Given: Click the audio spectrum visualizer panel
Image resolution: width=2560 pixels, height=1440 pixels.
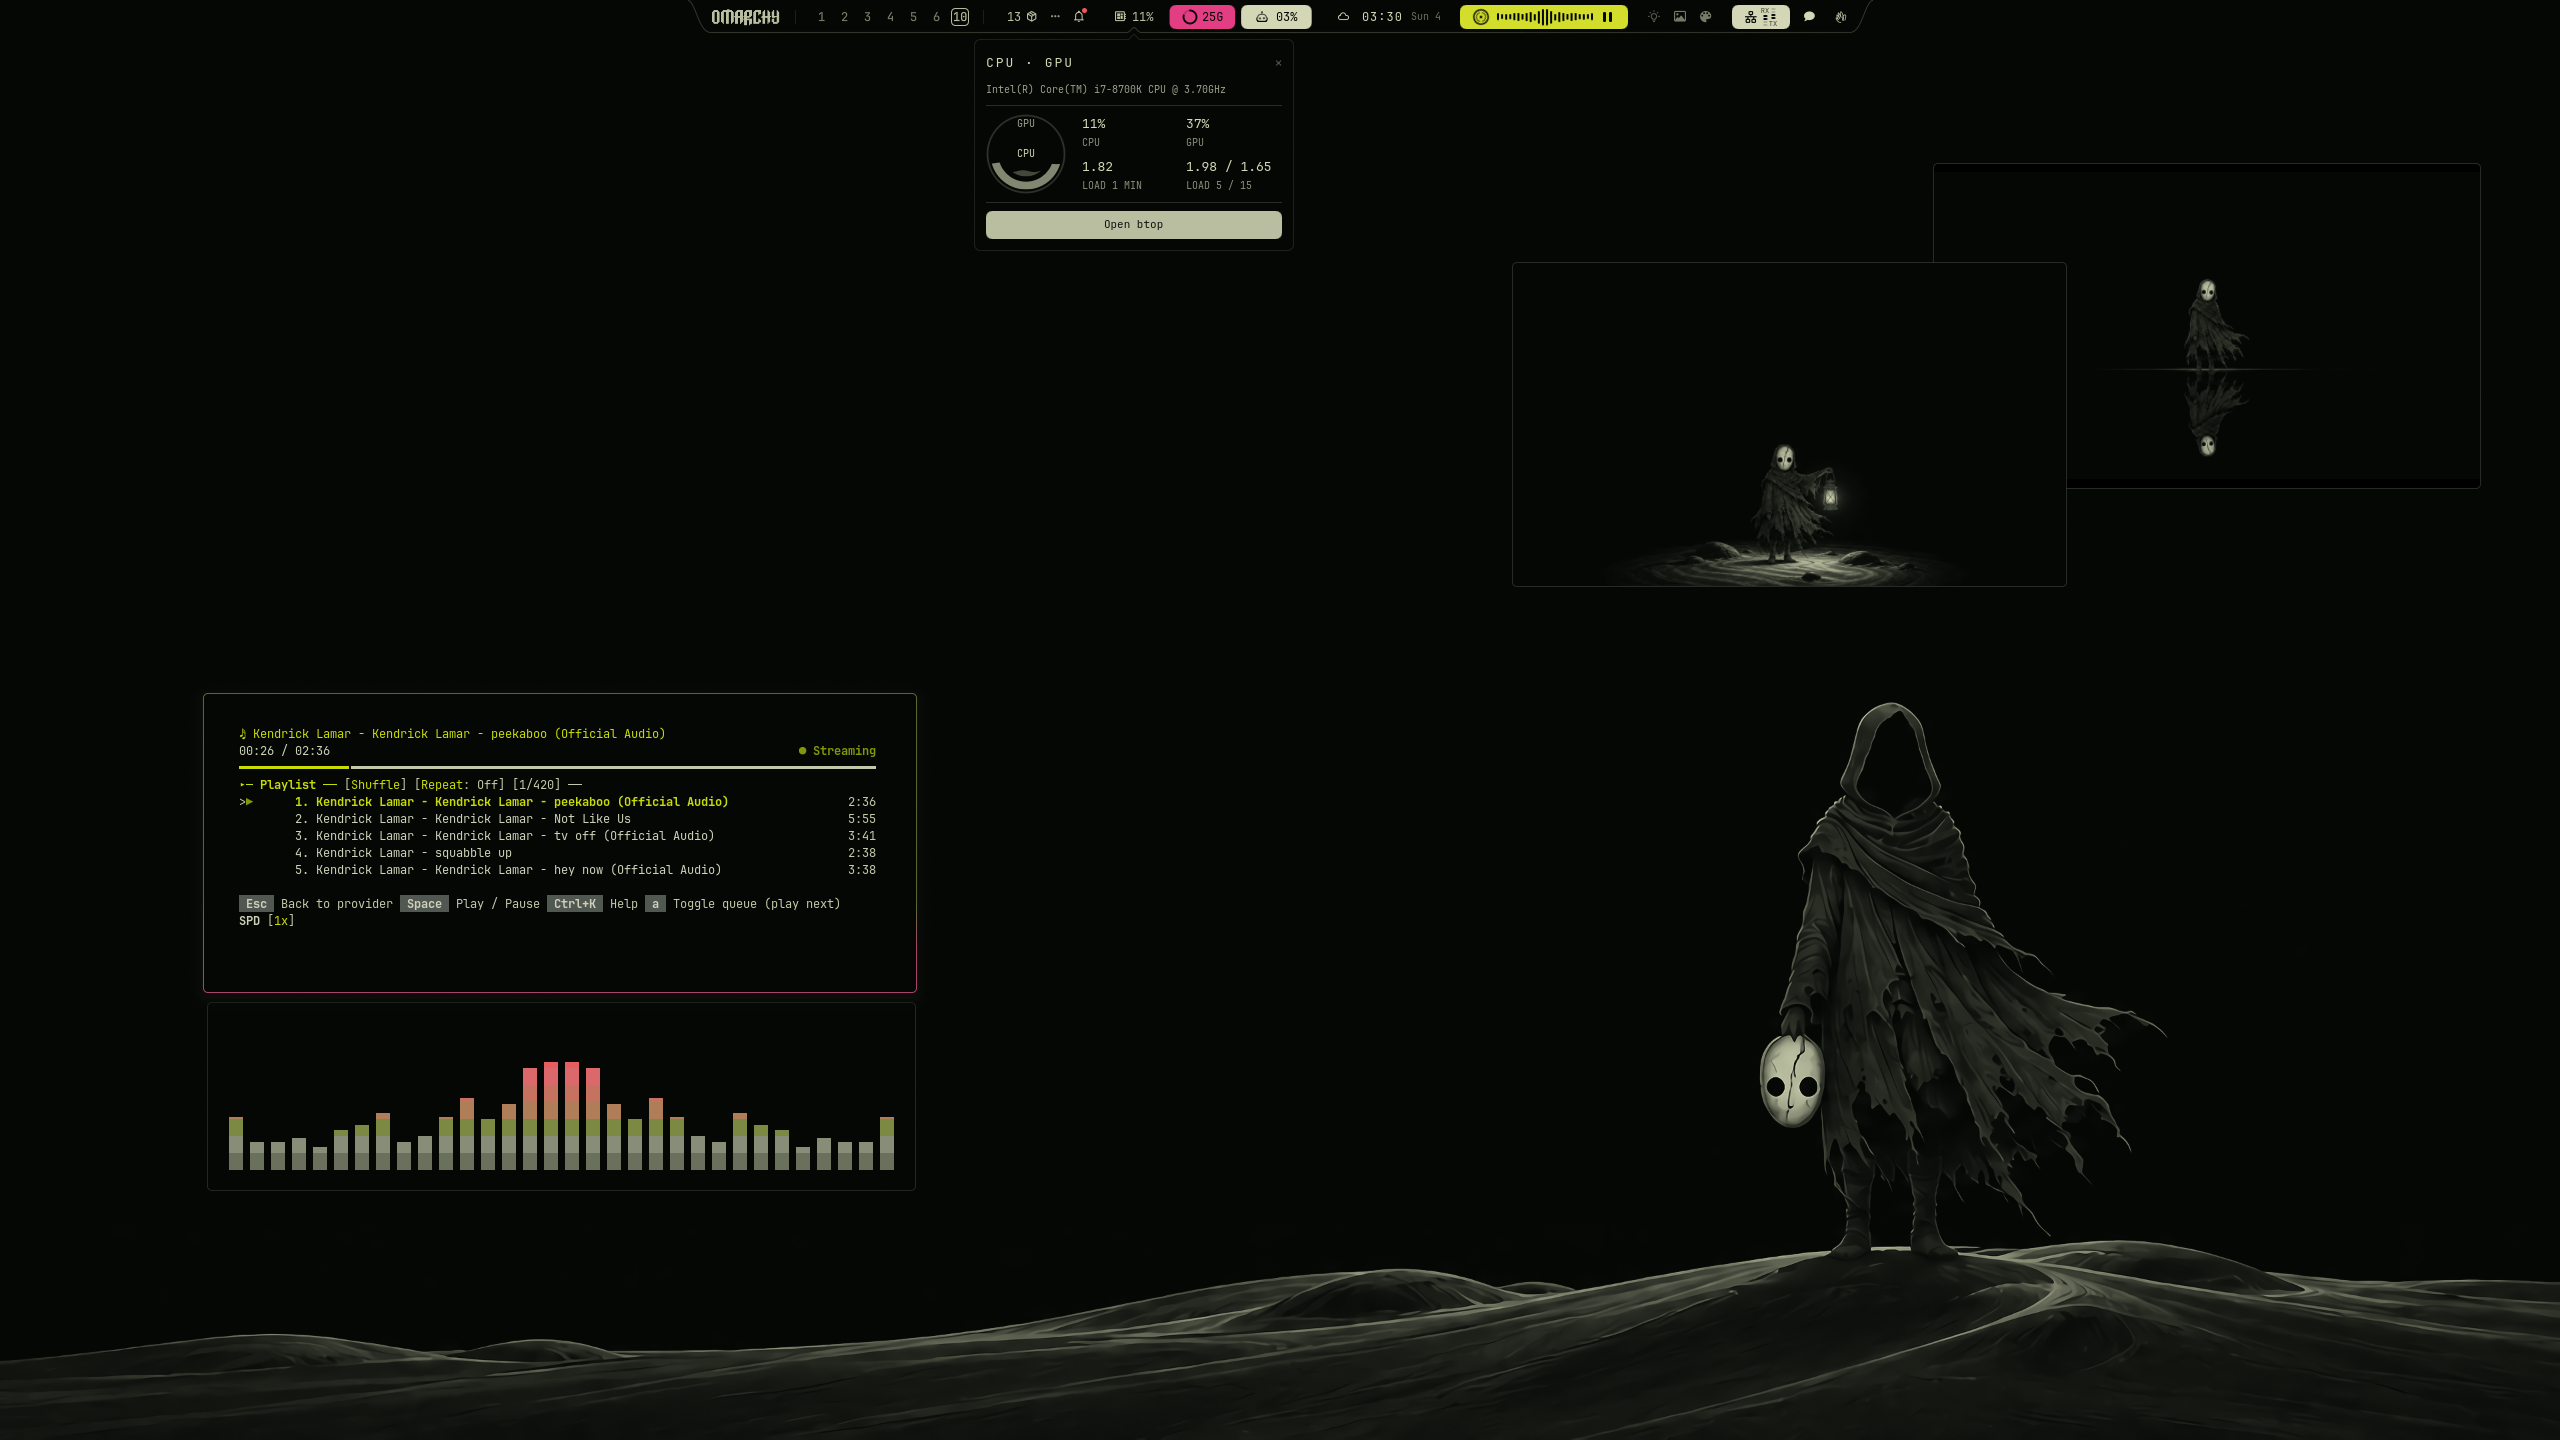Looking at the screenshot, I should coord(561,1097).
